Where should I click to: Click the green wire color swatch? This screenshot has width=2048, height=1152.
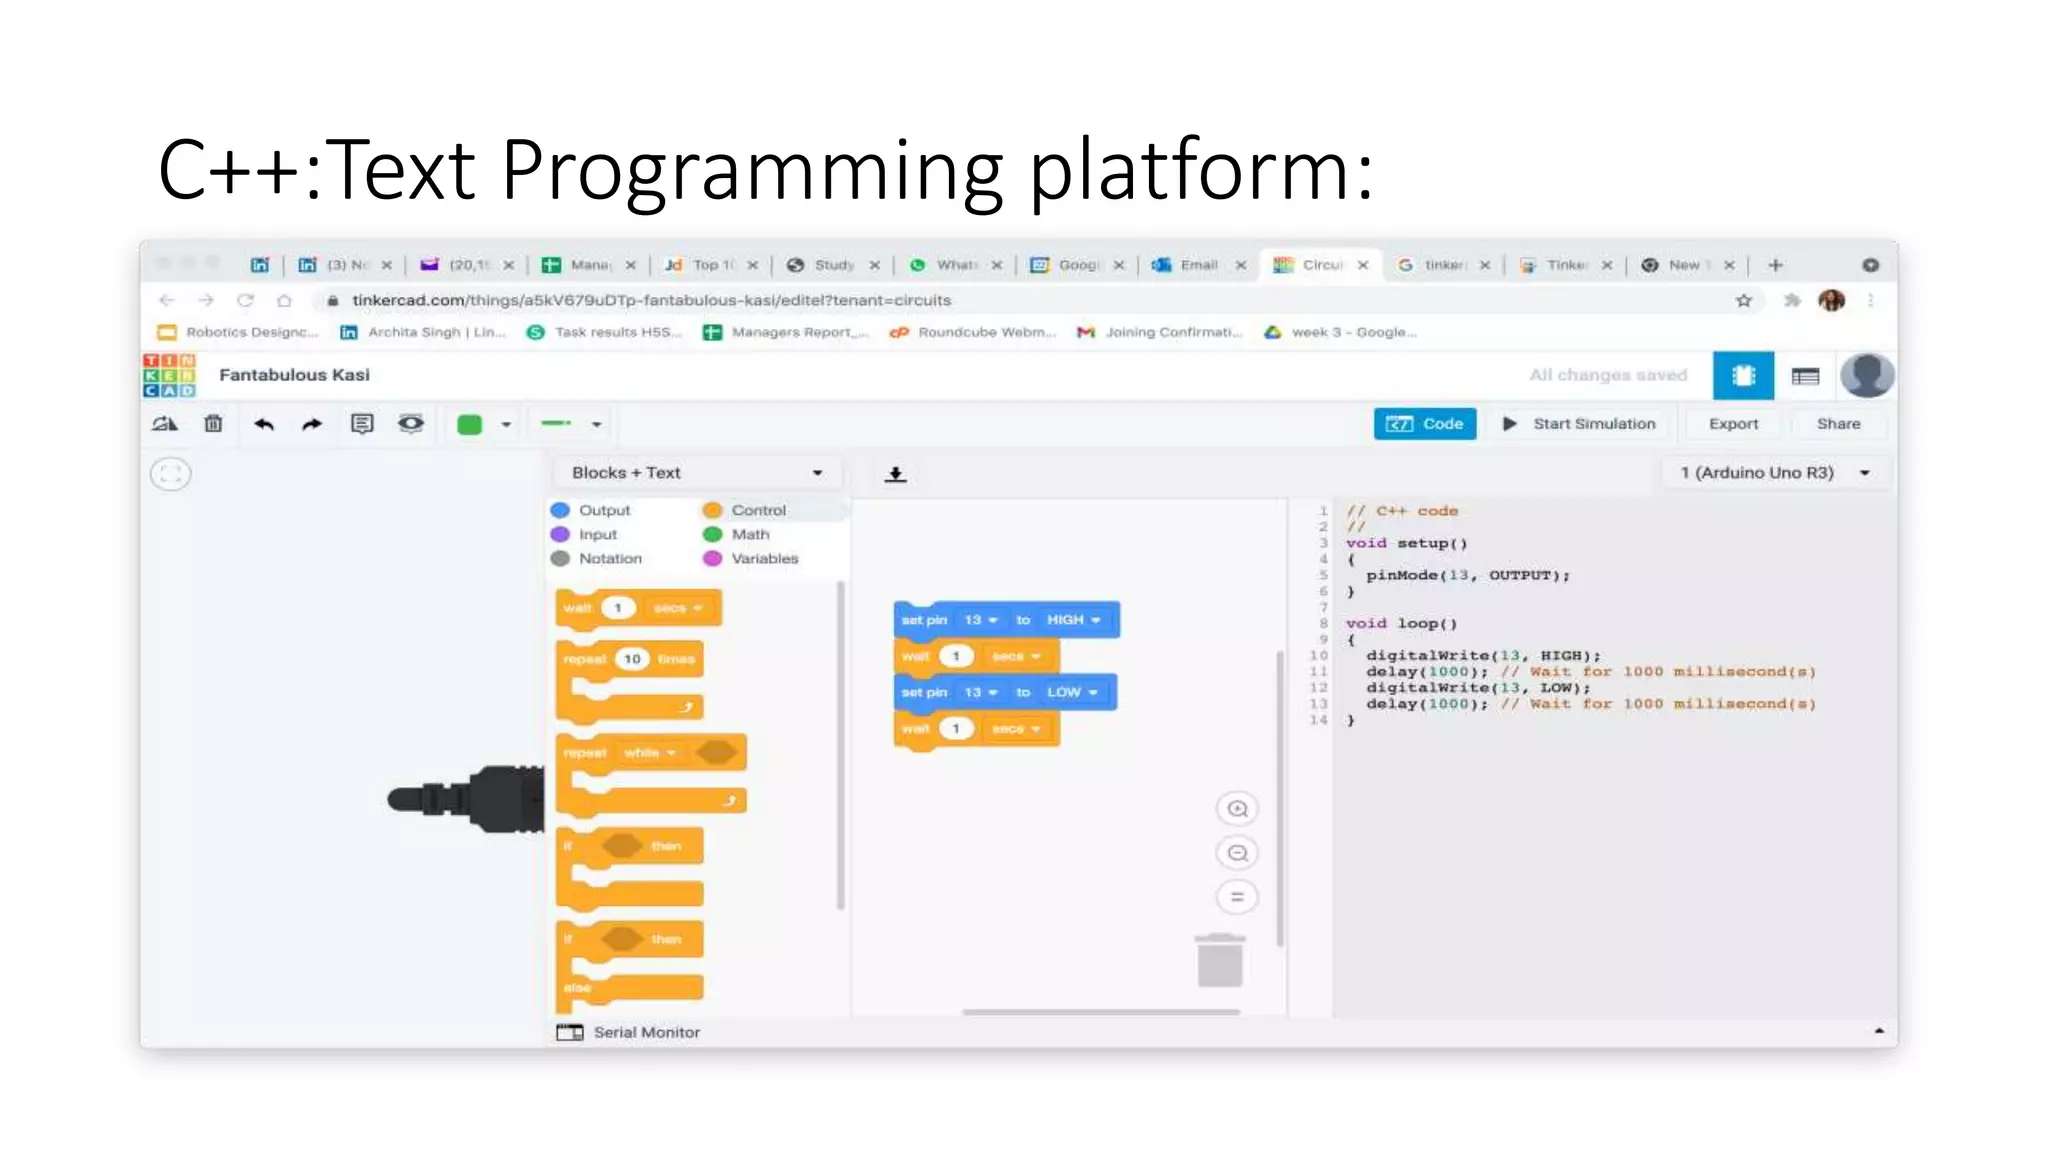(469, 425)
